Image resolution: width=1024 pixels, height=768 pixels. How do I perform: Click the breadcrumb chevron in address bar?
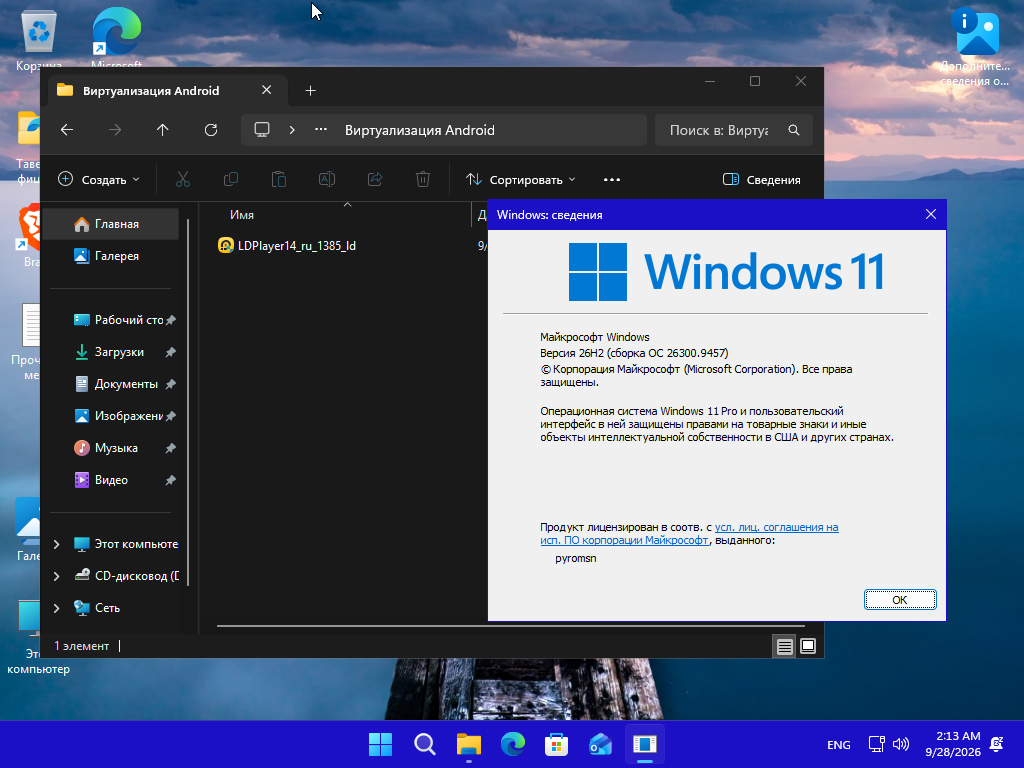pos(292,130)
